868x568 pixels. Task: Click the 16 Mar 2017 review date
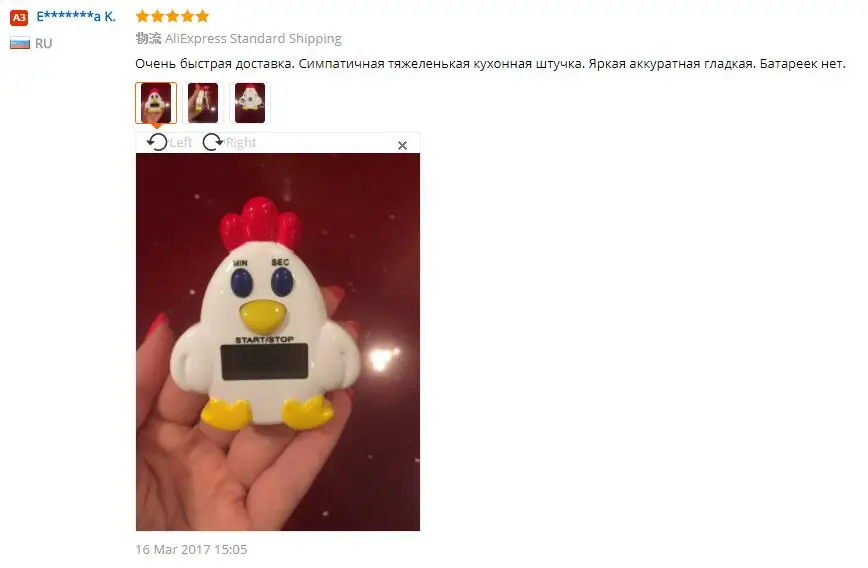191,549
